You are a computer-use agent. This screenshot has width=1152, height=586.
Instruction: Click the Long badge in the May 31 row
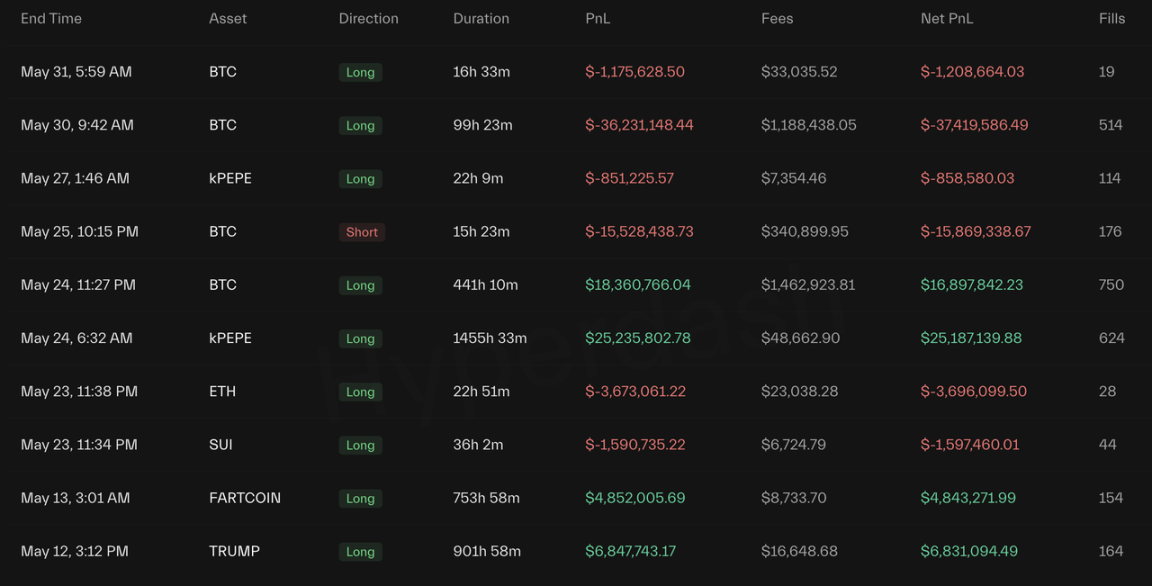(x=360, y=72)
